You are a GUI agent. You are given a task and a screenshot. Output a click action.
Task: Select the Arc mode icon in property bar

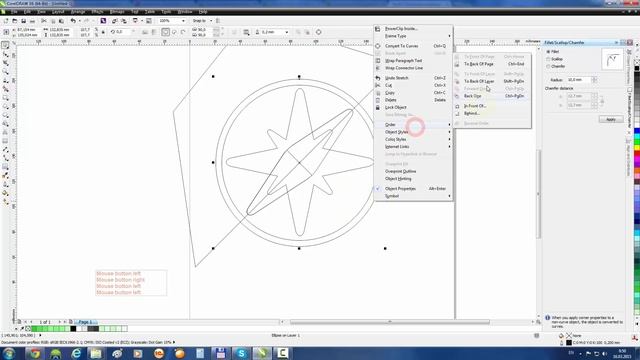click(183, 32)
